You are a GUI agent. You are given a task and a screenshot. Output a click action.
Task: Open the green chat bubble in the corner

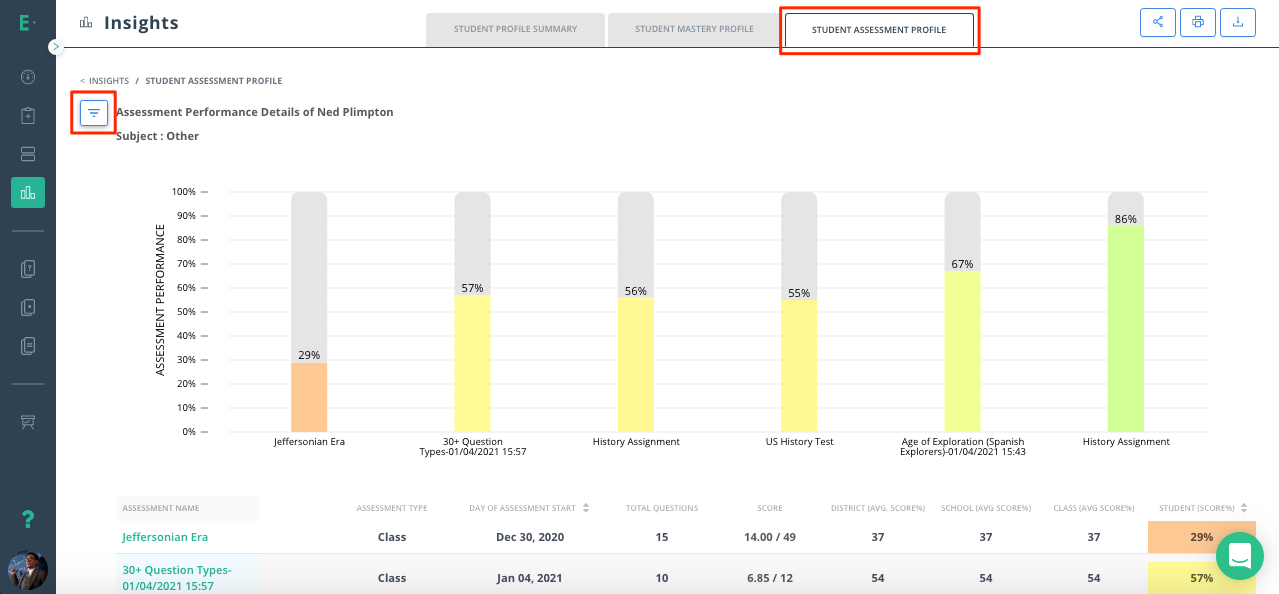1239,555
